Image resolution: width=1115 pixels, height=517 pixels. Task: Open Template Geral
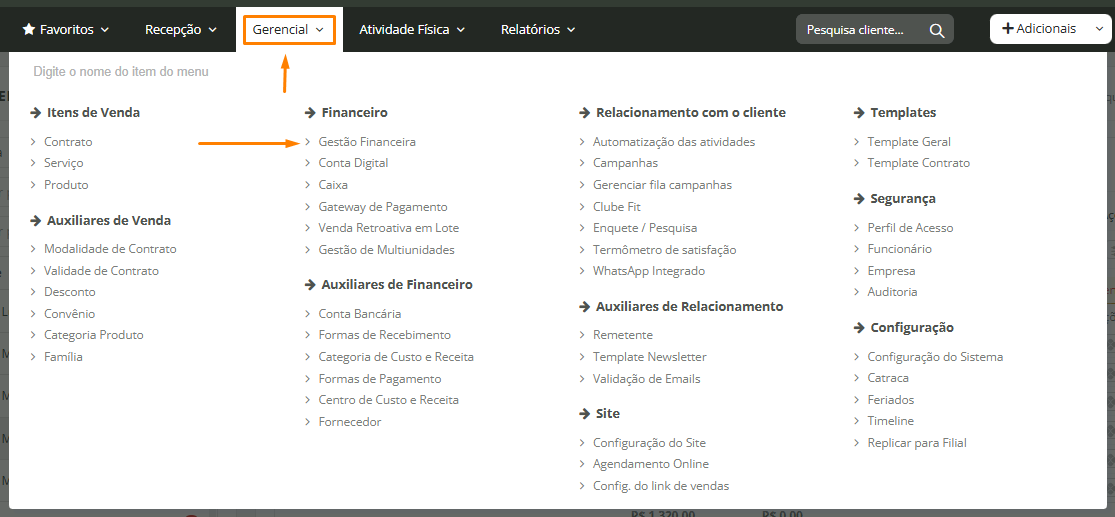[909, 142]
